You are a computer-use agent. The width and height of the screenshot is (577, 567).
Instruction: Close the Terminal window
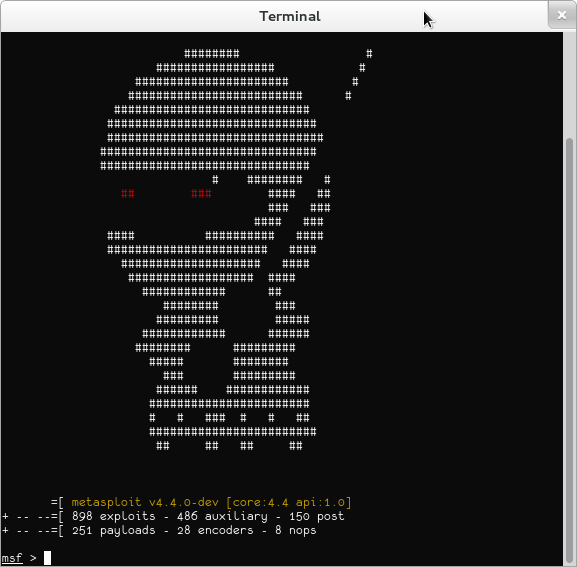point(562,15)
